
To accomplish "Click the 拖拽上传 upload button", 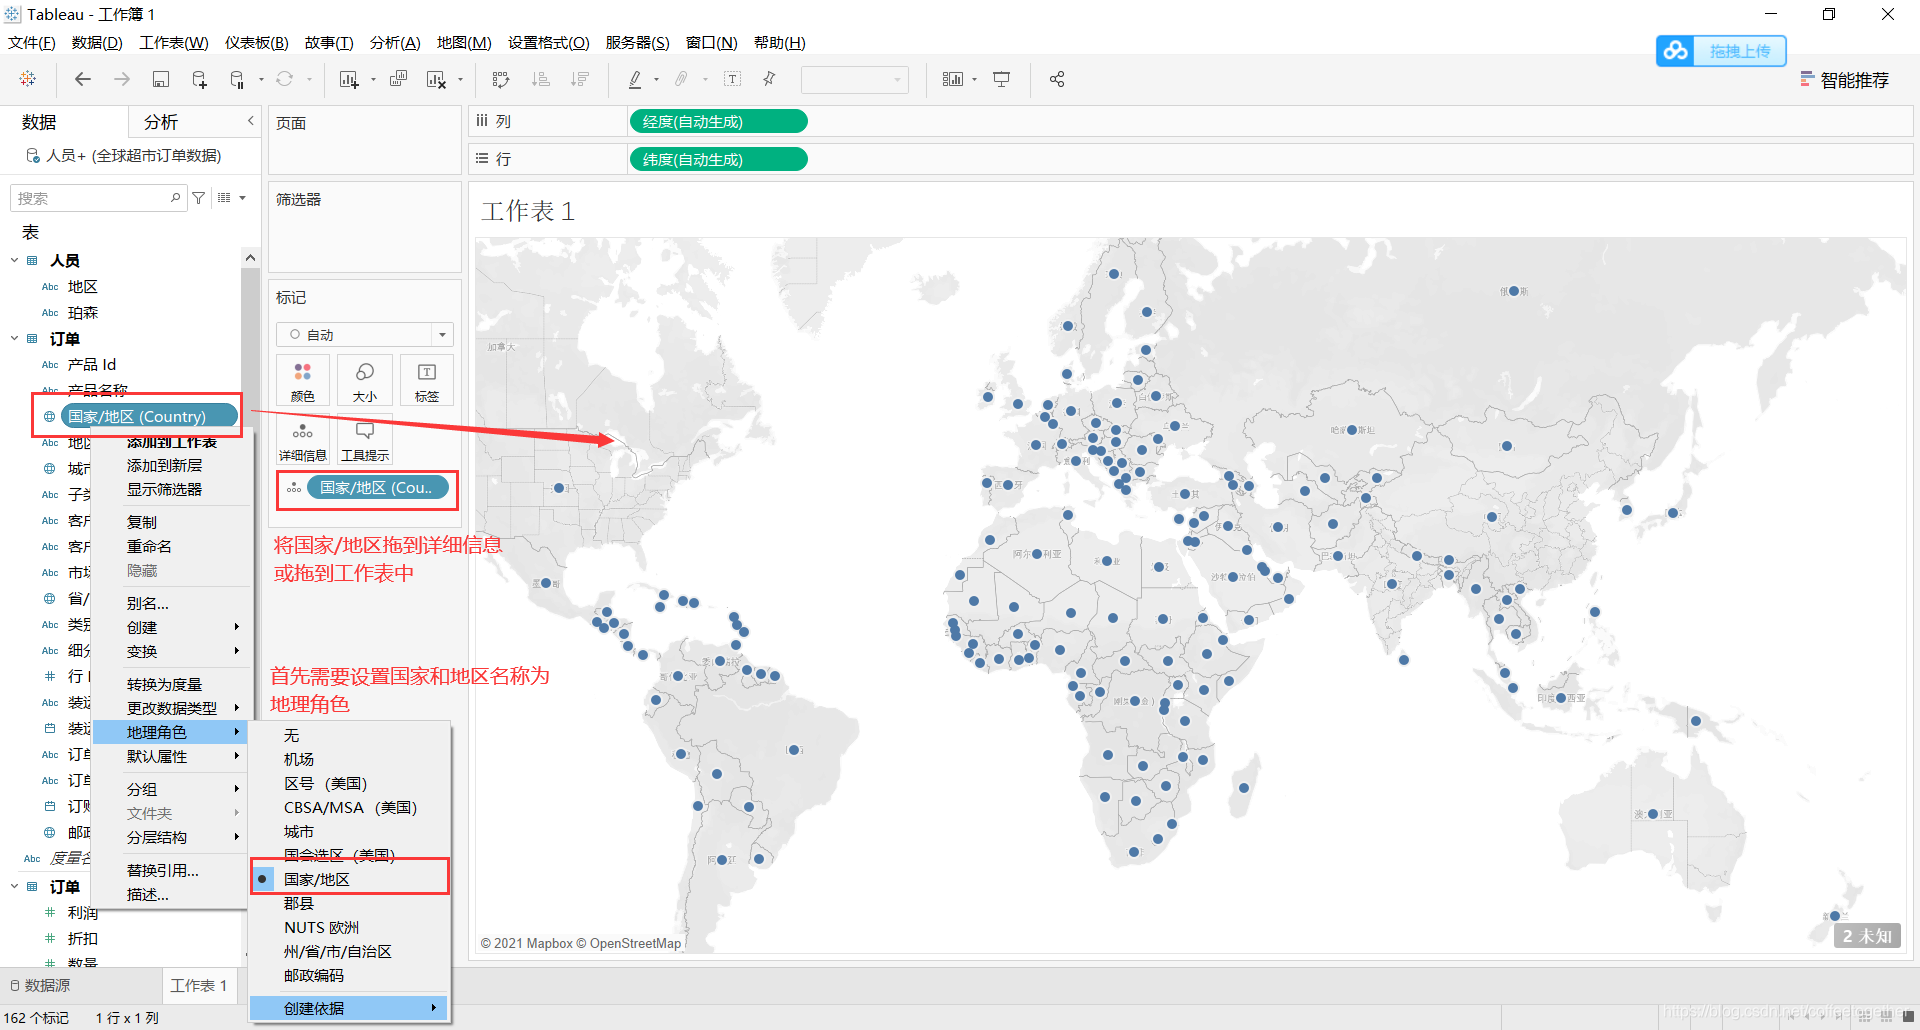I will tap(1721, 51).
